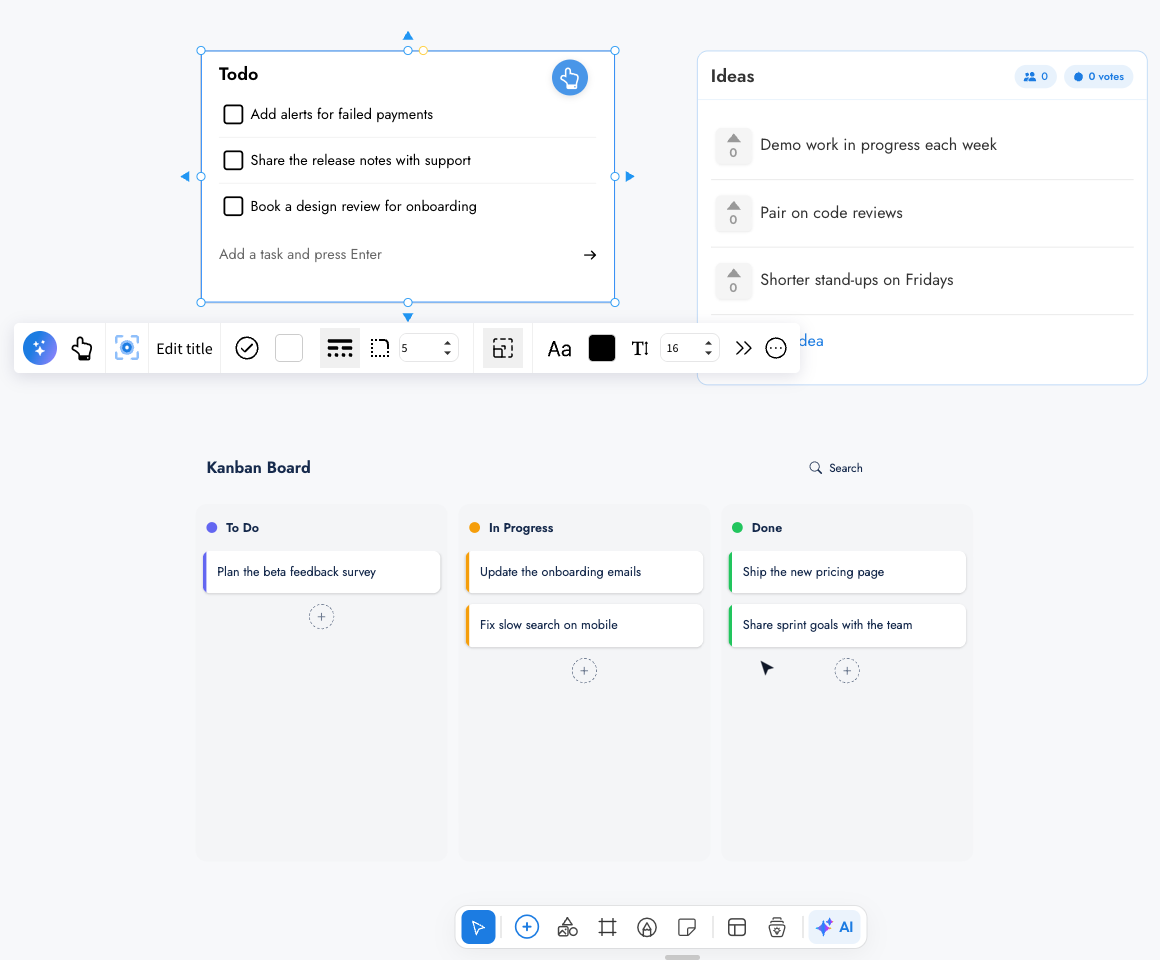Expand more toolbar options with double chevron
This screenshot has width=1160, height=960.
(743, 348)
